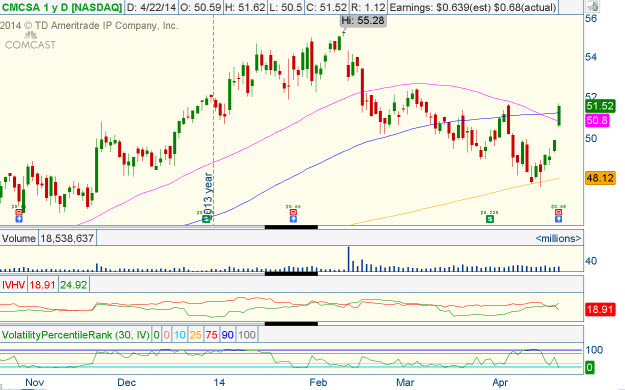Click 14 year label on time axis
The image size is (625, 390).
click(x=219, y=383)
